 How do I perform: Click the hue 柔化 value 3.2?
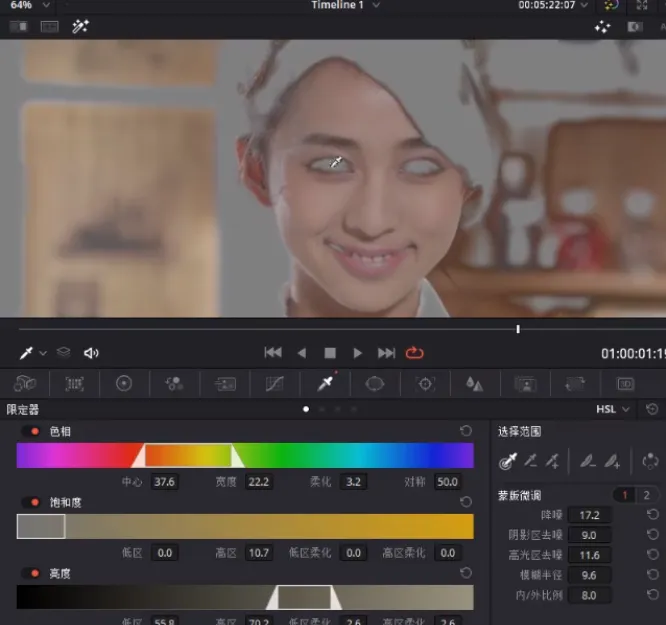coord(353,482)
